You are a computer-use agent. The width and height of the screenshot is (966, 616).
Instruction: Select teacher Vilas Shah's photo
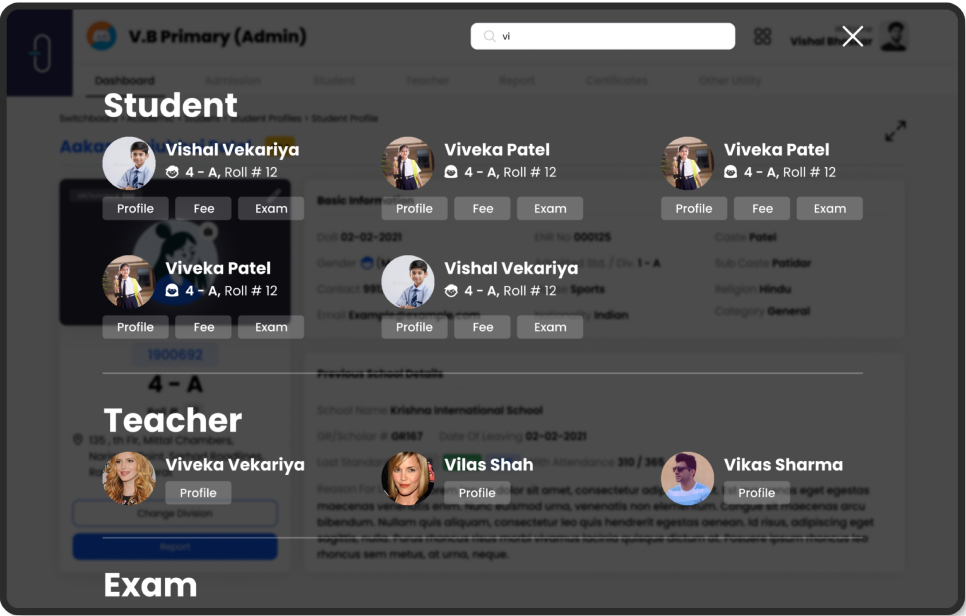408,478
